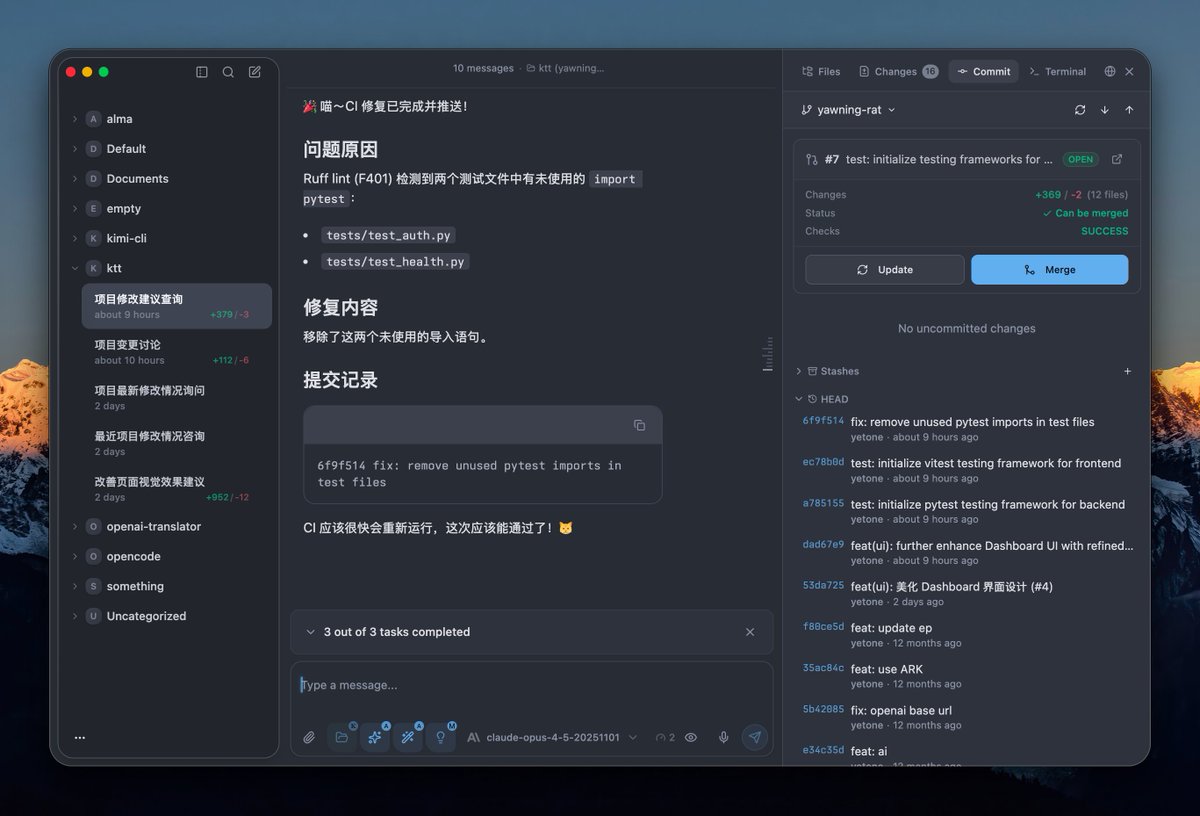This screenshot has width=1200, height=816.
Task: Select the something workspace
Action: (135, 586)
